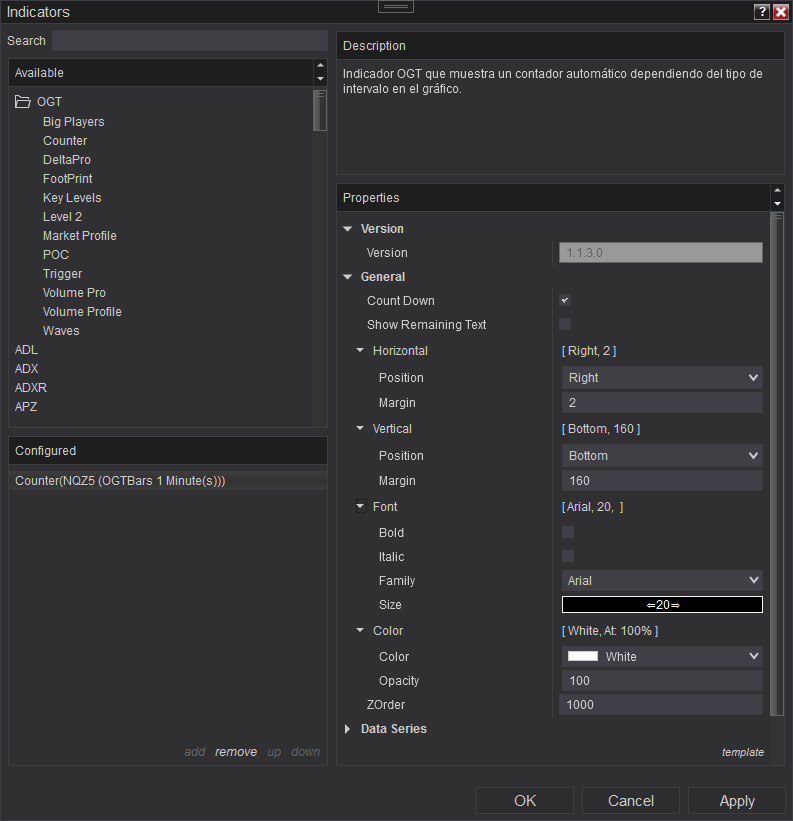Click the font Size slider set to 20
The height and width of the screenshot is (821, 793).
coord(662,605)
